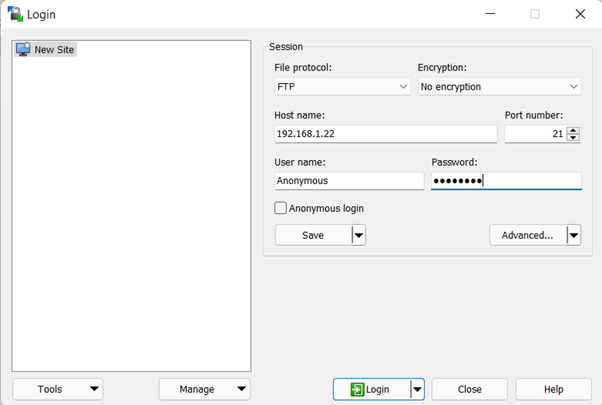Open the Manage menu button
The width and height of the screenshot is (602, 405).
tap(205, 389)
